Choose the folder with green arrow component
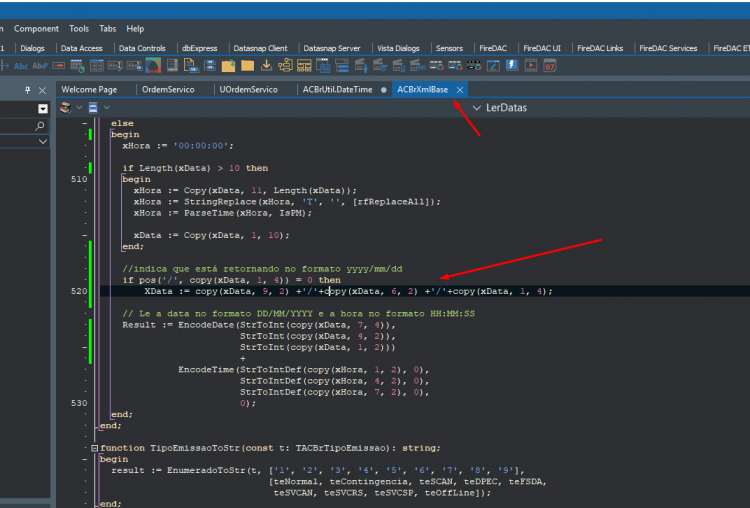Screen dimensions: 750x508 [228, 66]
